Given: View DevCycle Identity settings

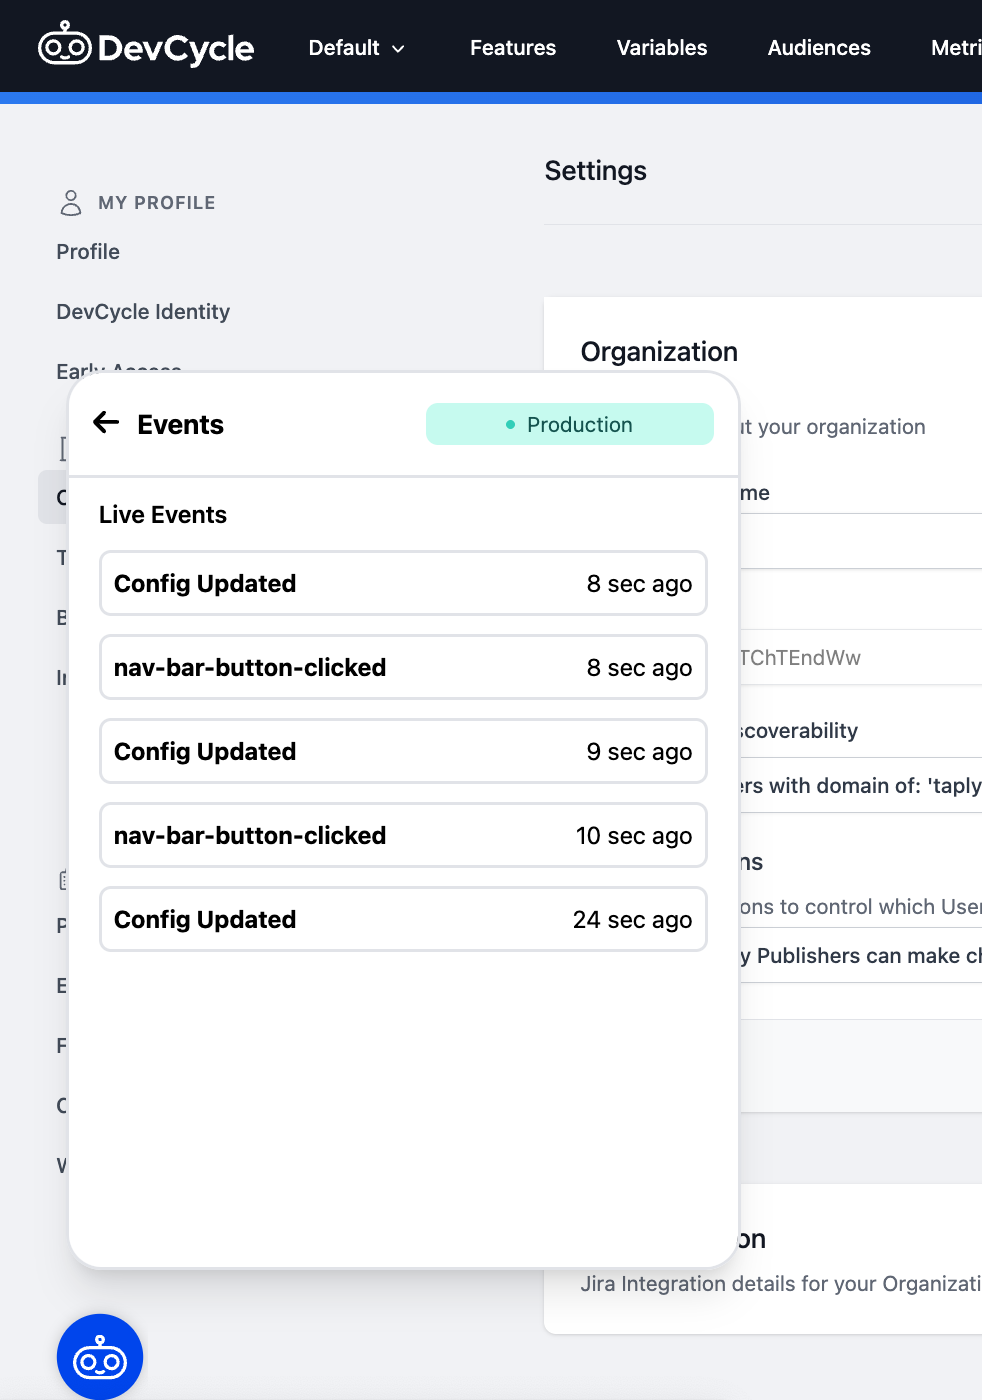Looking at the screenshot, I should coord(143,311).
